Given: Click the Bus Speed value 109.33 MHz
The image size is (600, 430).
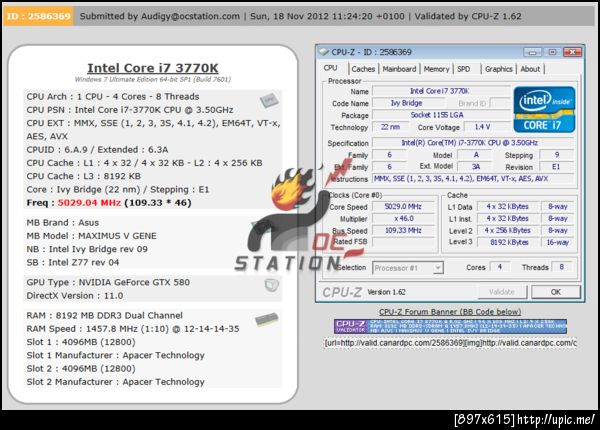Looking at the screenshot, I should tap(403, 230).
